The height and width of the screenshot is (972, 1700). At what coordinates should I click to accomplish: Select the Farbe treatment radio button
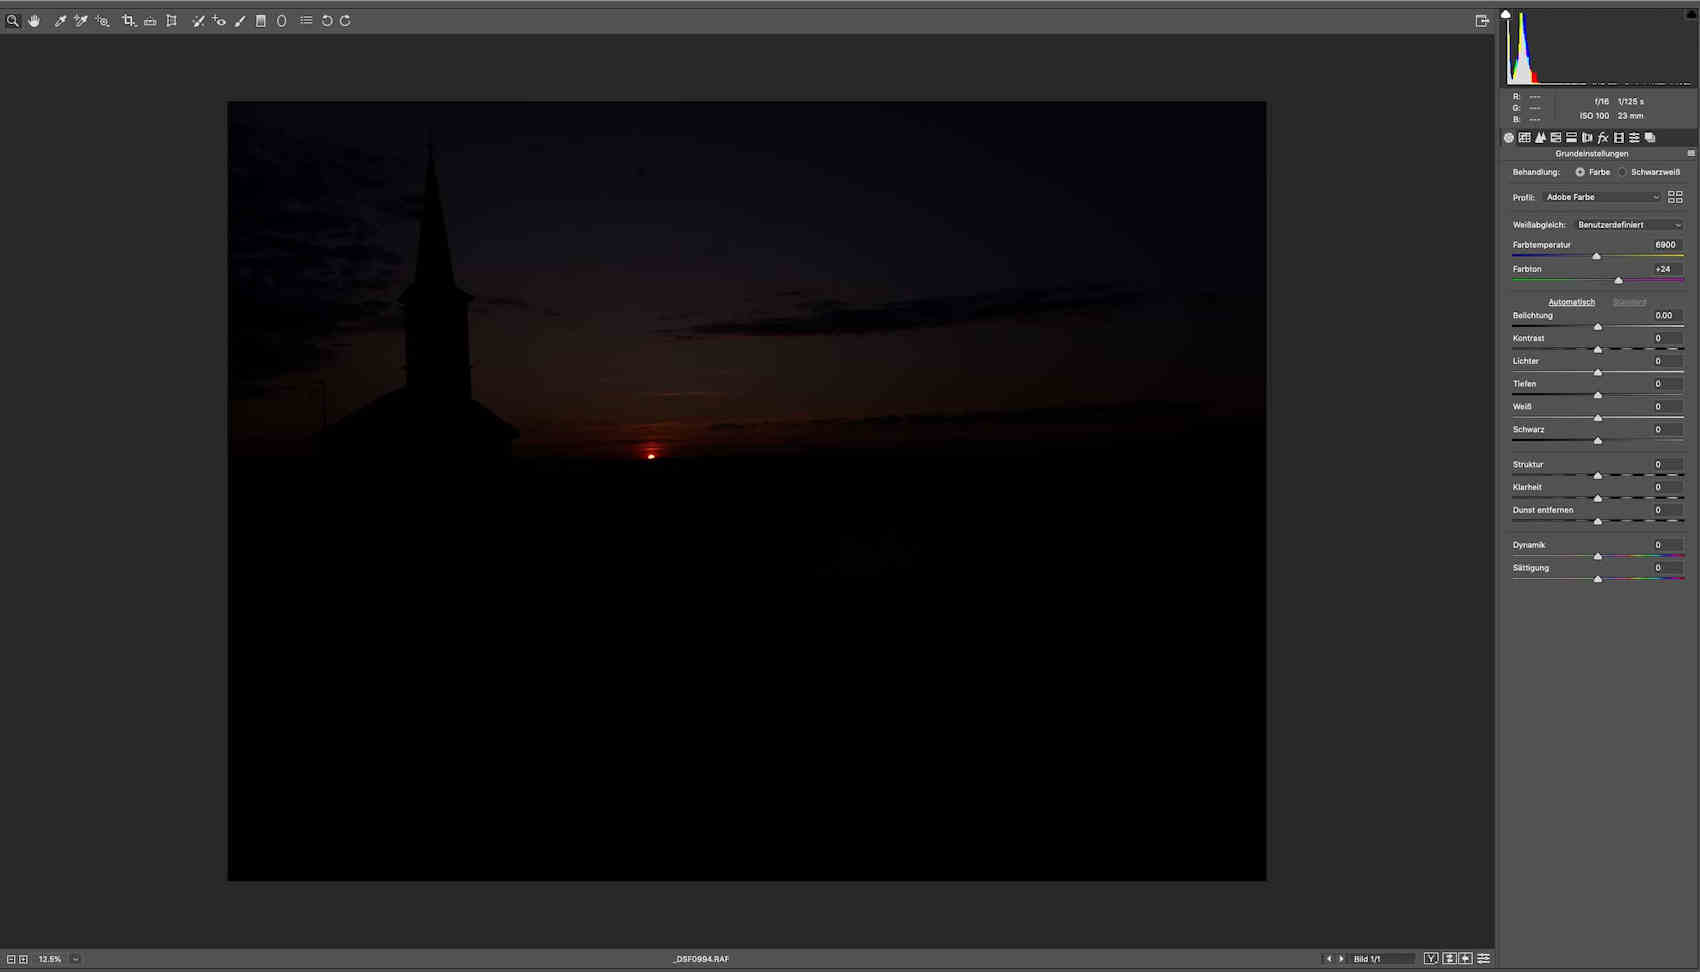1580,172
